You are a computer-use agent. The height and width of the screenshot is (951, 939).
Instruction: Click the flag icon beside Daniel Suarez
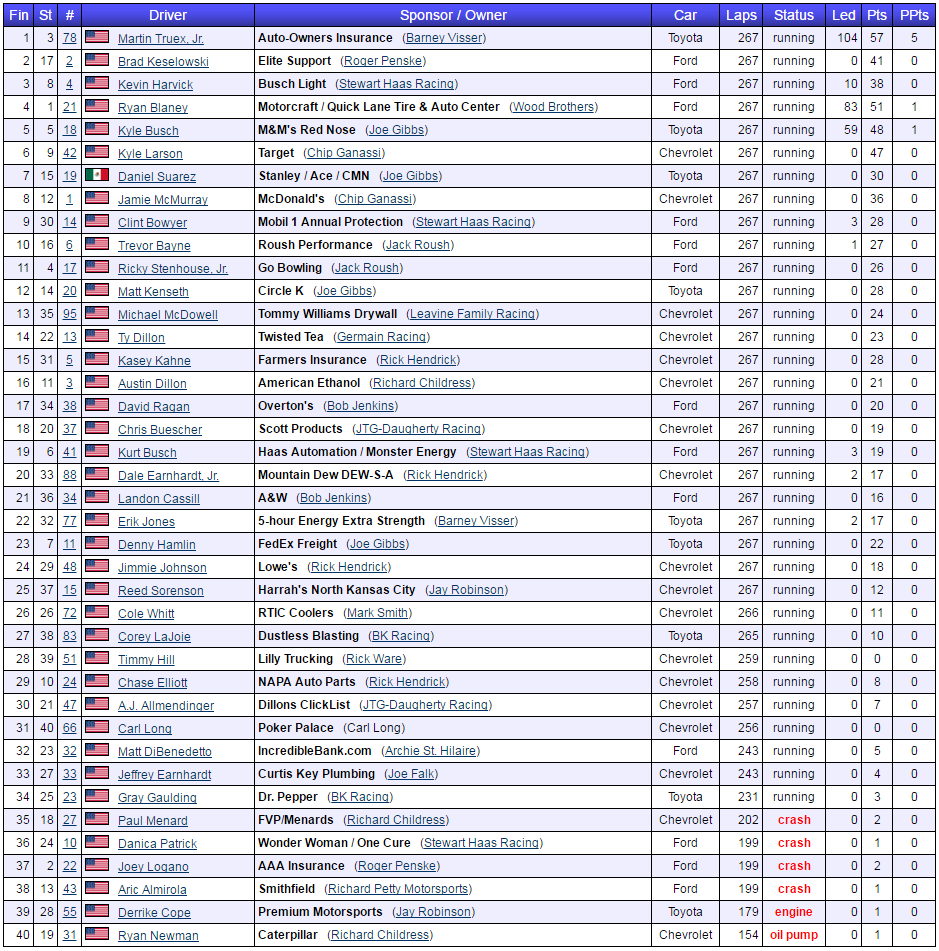point(97,175)
